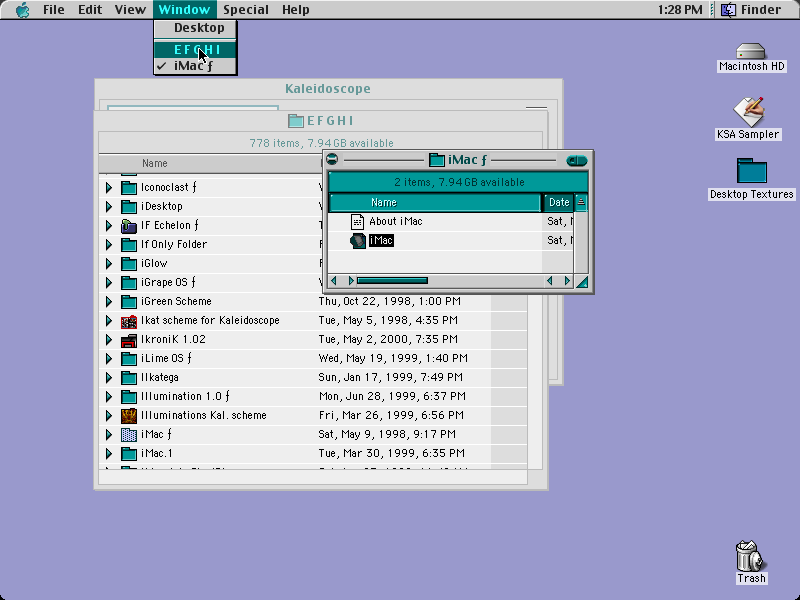Bring the Kaleidoscope window to front
Screen dimensions: 800x600
[328, 89]
